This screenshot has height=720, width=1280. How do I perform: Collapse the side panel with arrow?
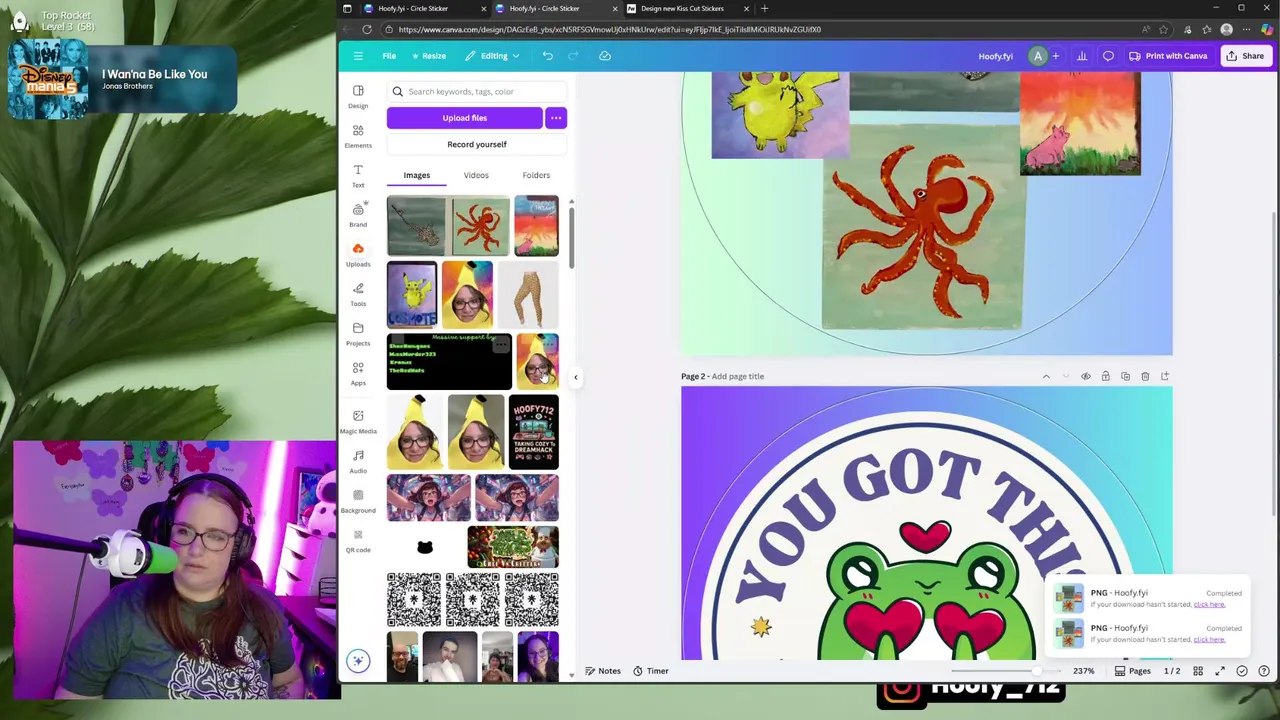pyautogui.click(x=575, y=377)
